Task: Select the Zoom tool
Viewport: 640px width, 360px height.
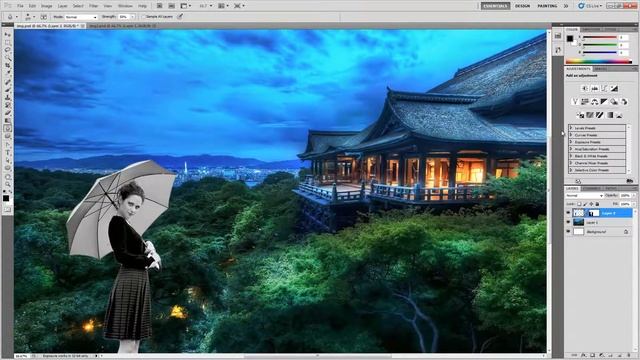Action: pos(7,184)
